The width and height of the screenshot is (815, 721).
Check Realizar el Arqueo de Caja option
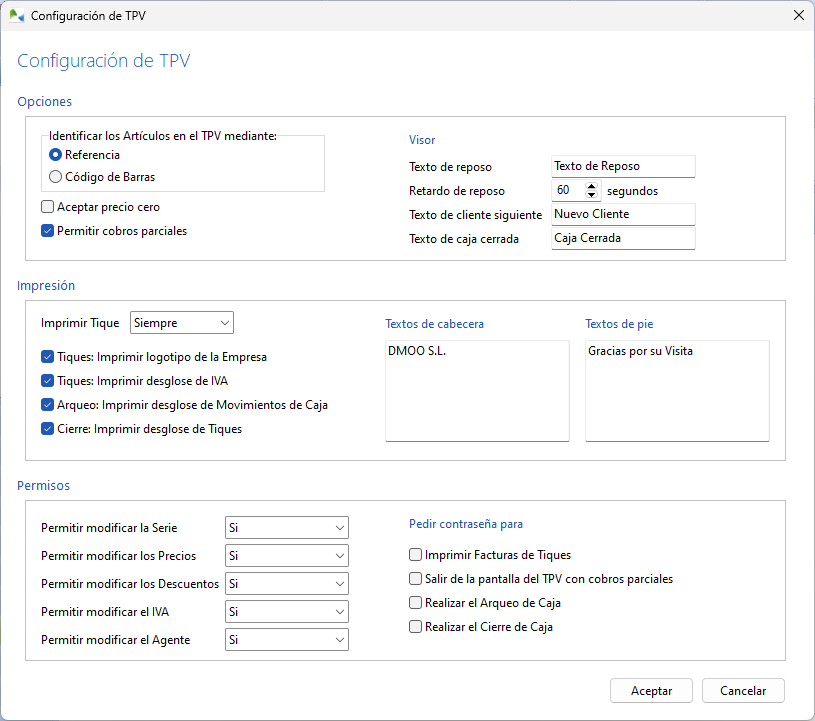pos(415,602)
